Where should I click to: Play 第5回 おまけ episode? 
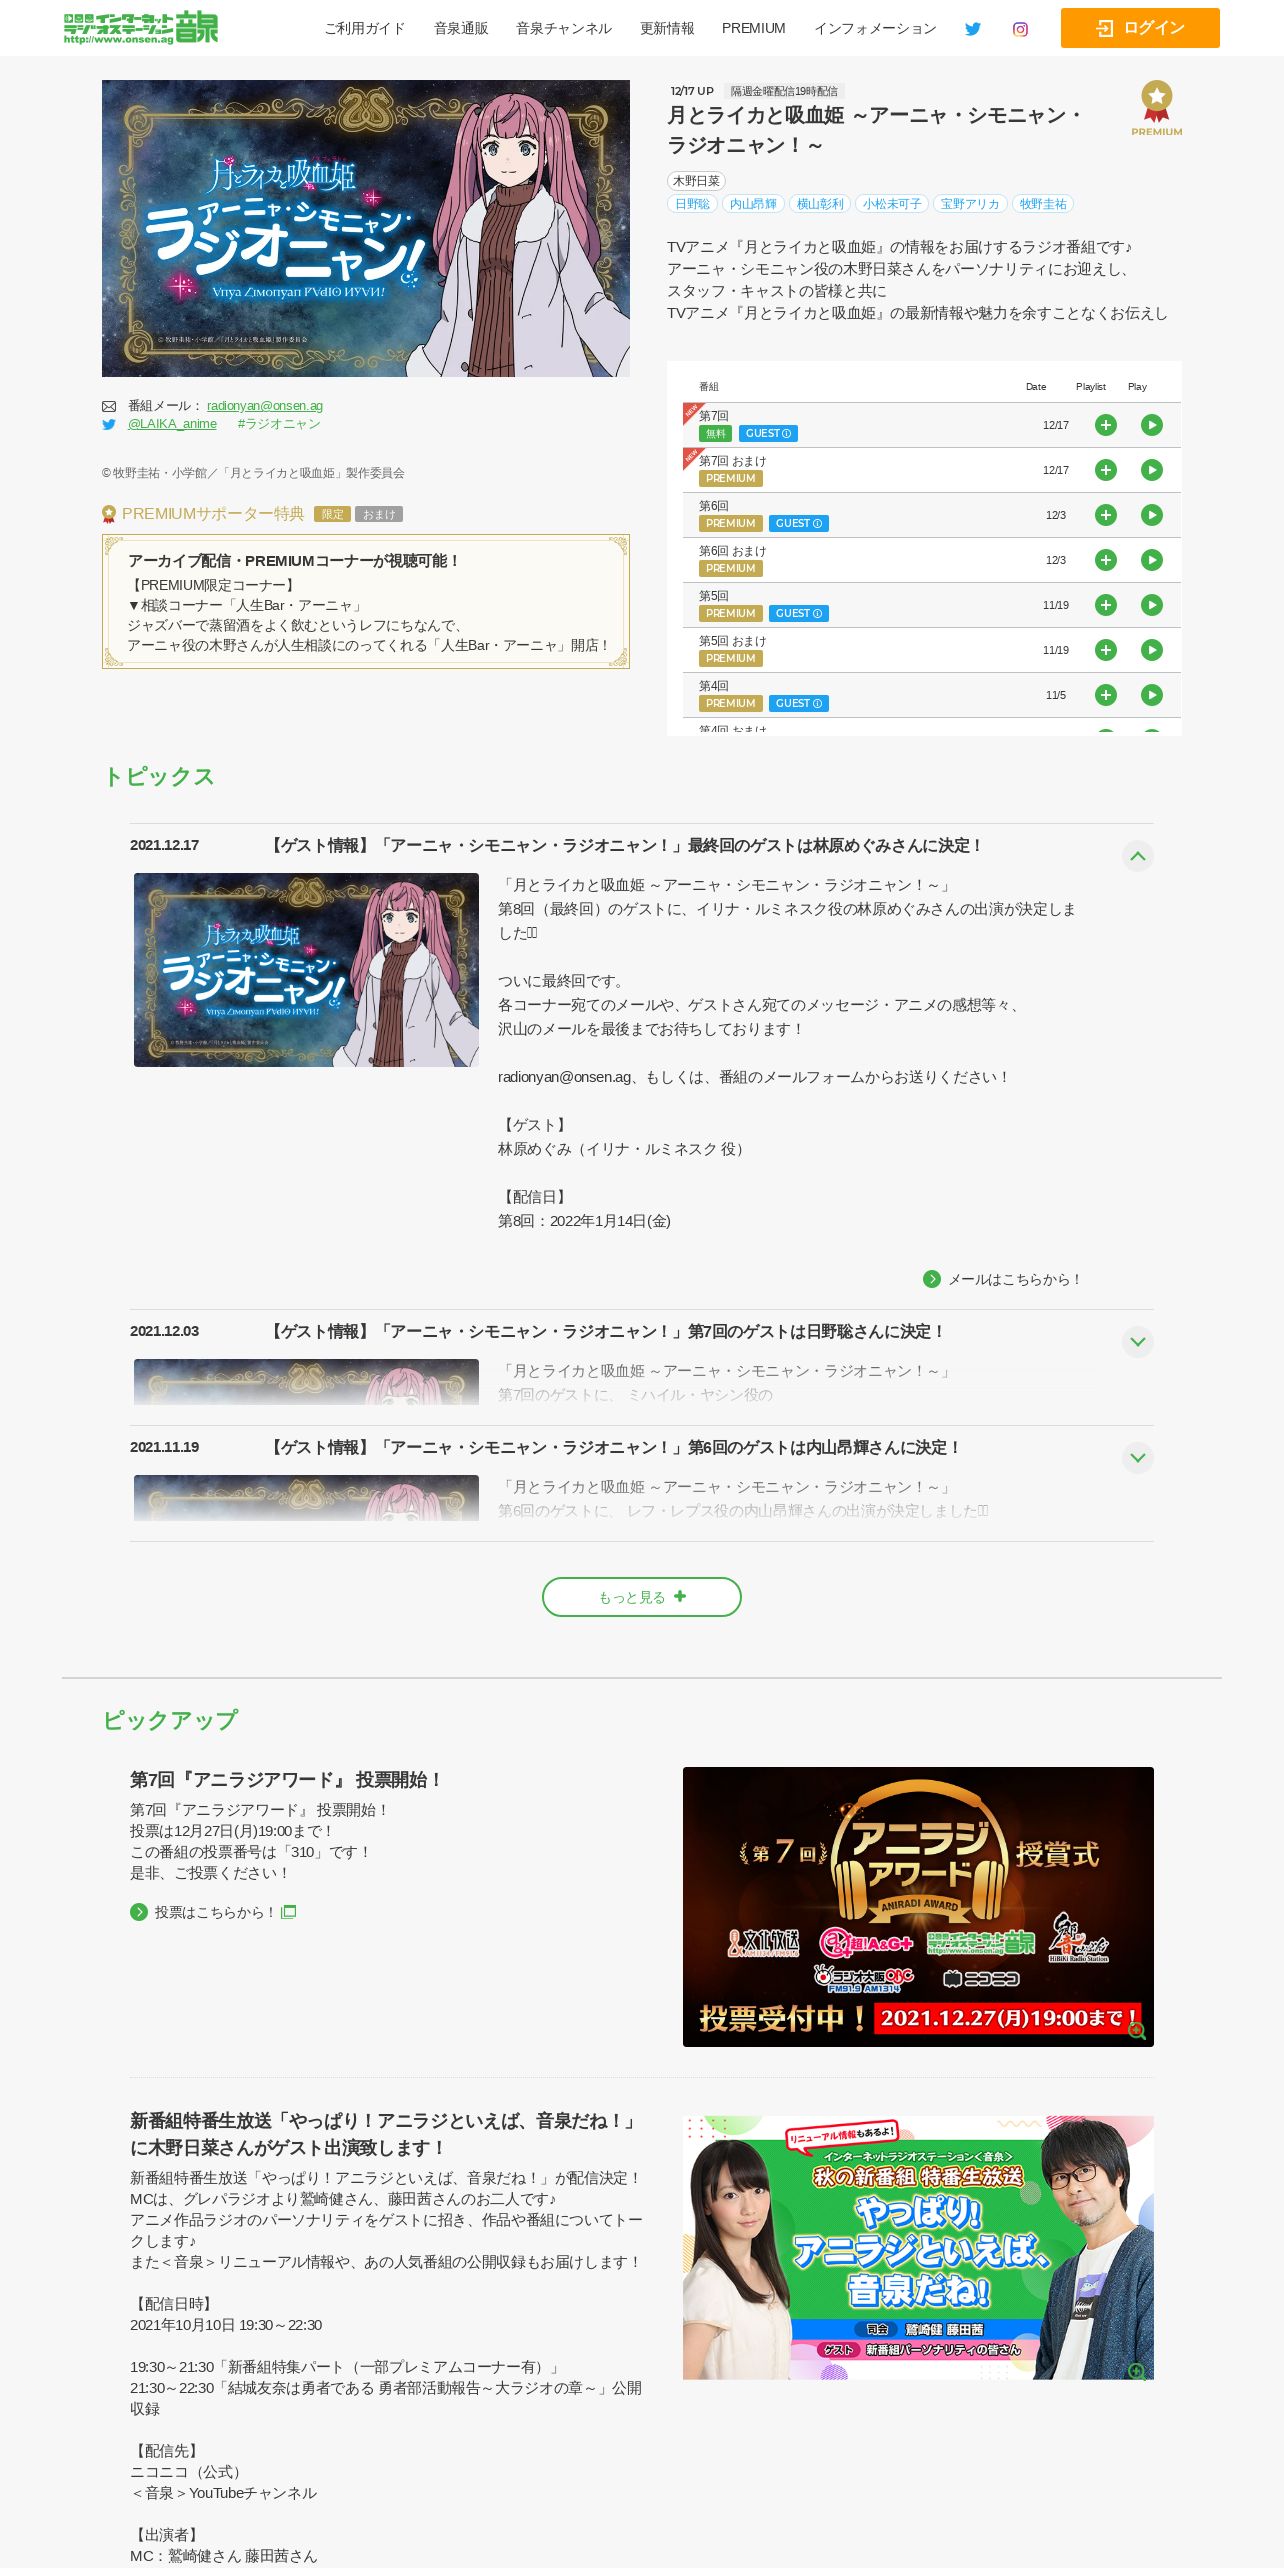tap(1152, 650)
